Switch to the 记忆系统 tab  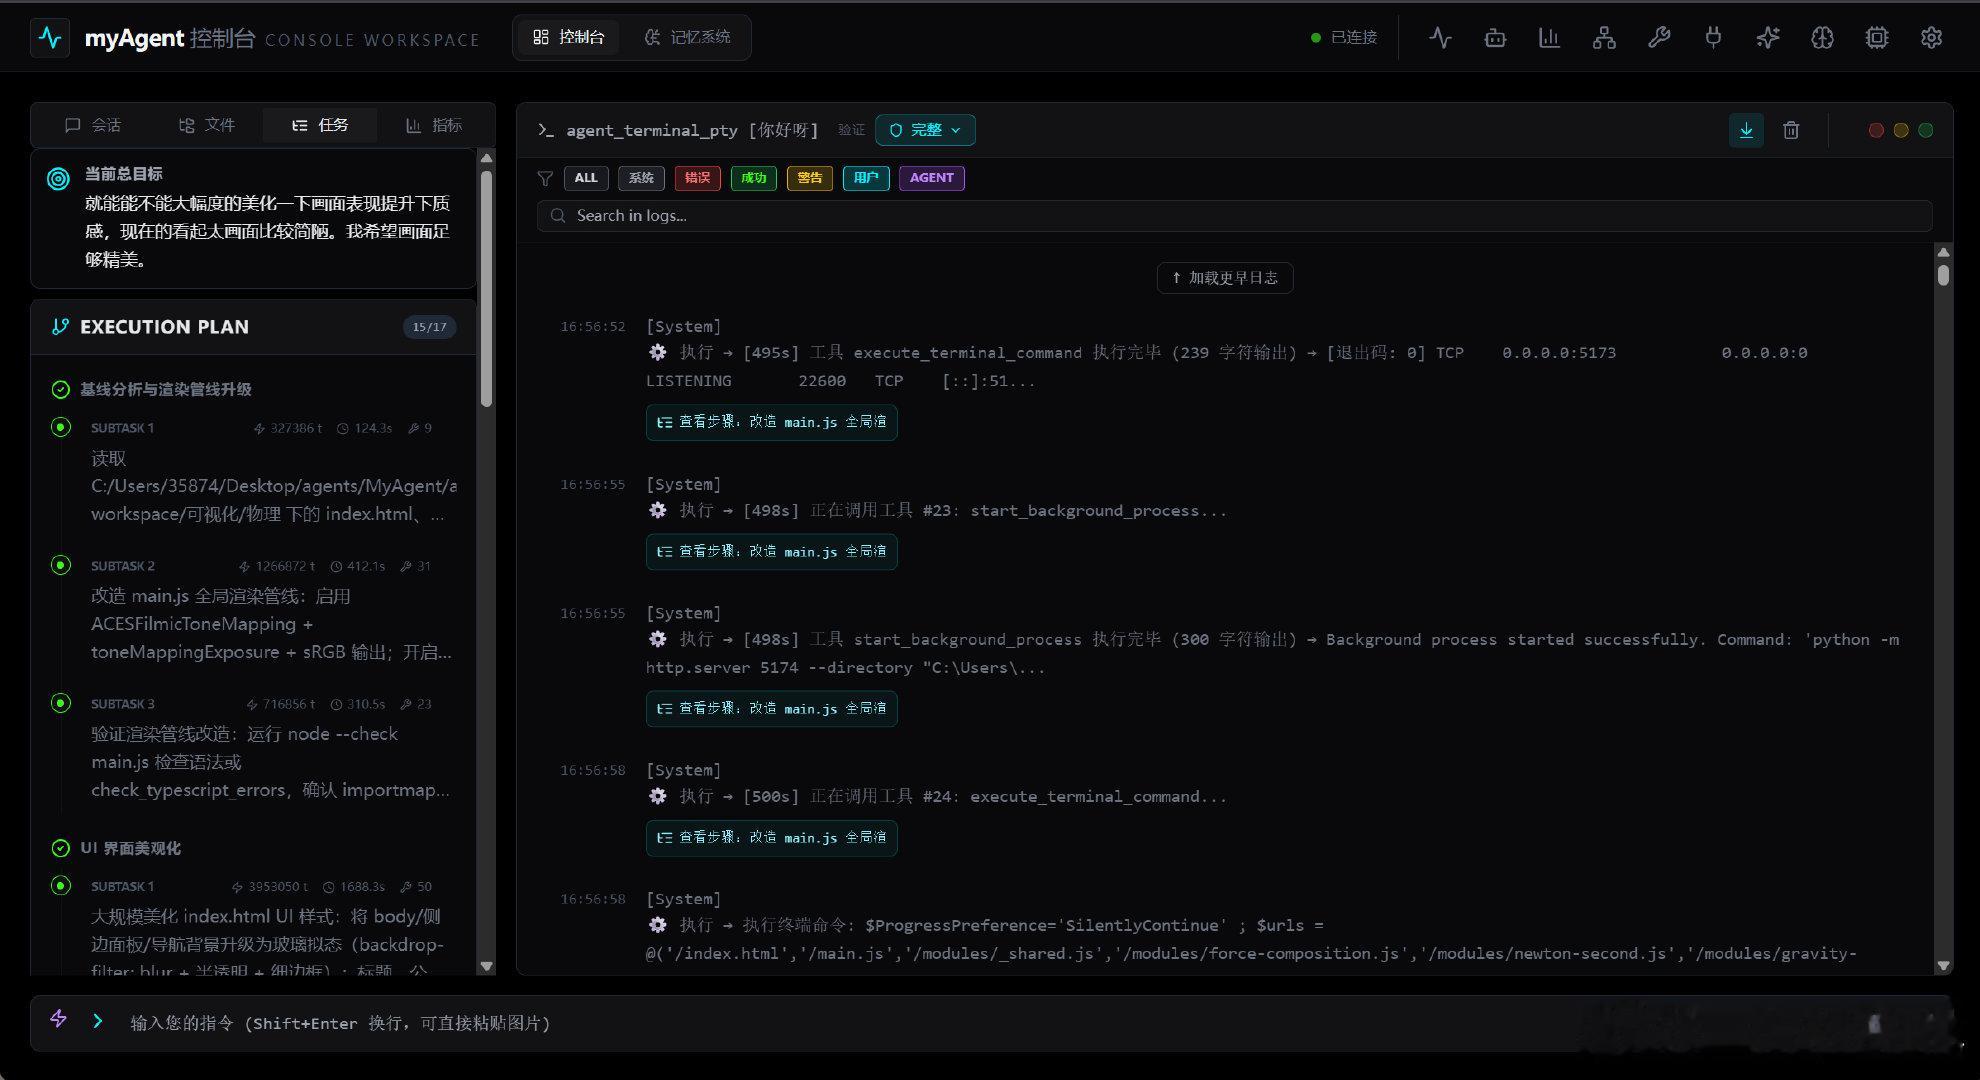tap(686, 37)
